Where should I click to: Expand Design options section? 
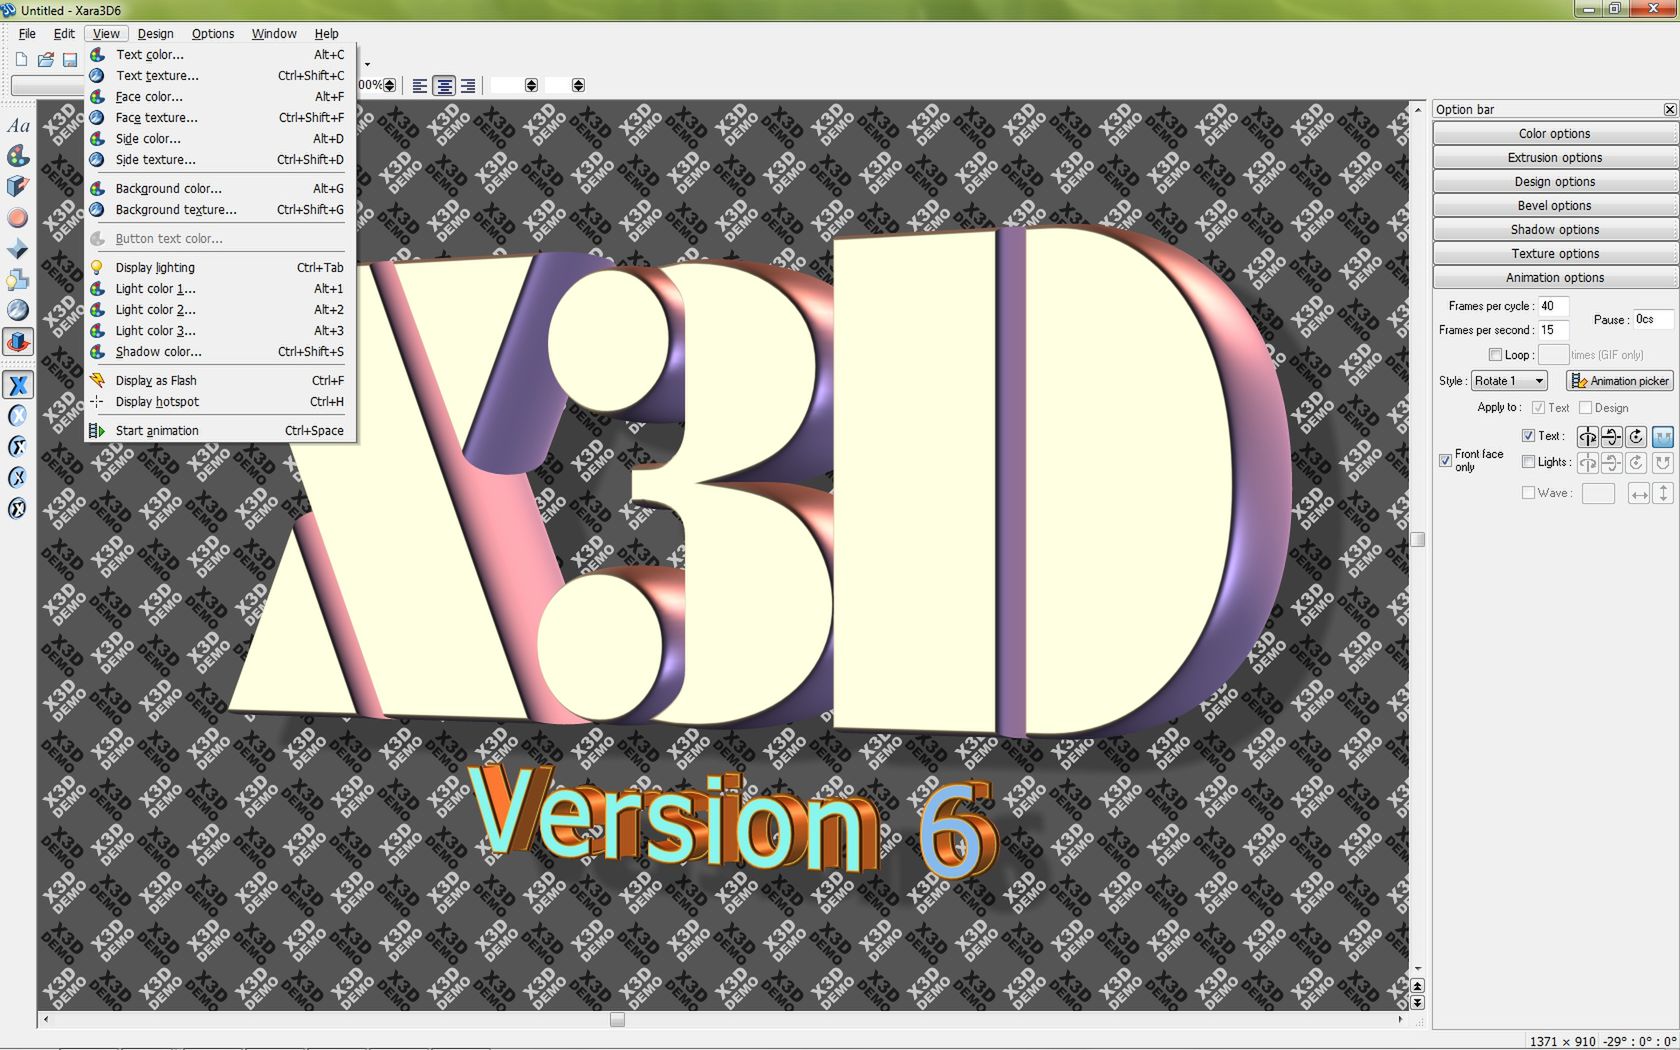tap(1555, 182)
